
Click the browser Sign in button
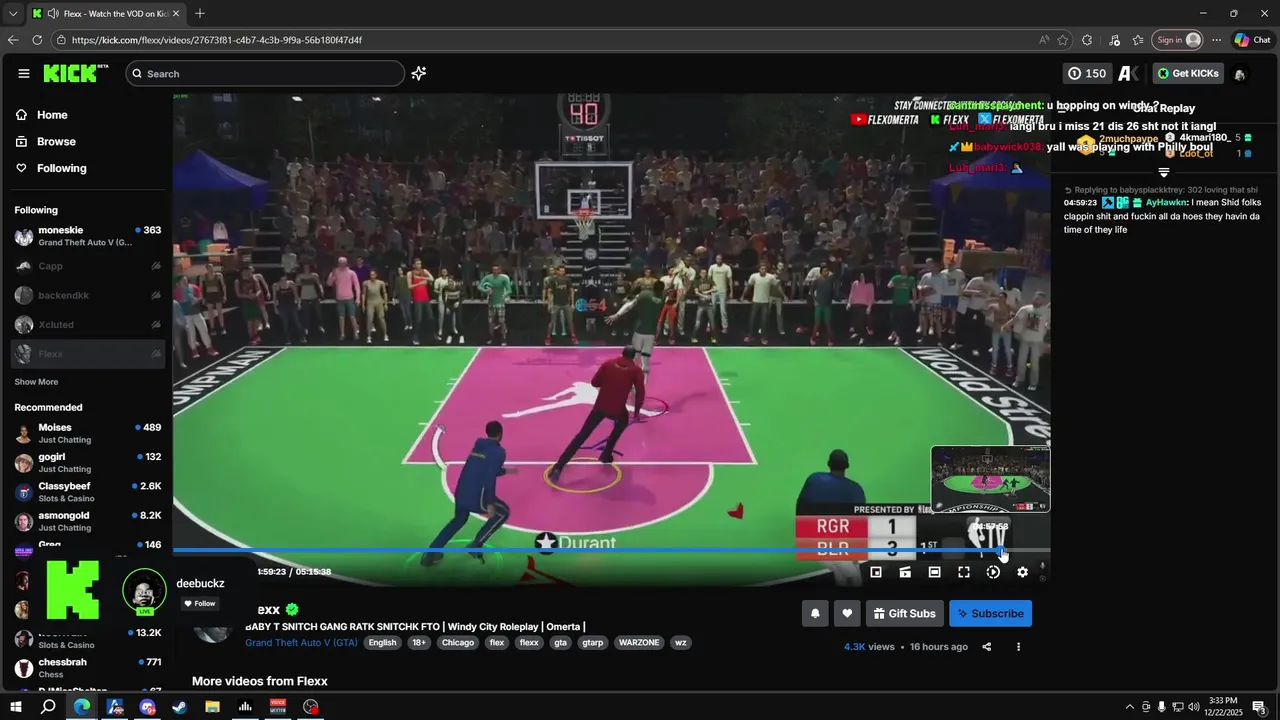(x=1178, y=40)
